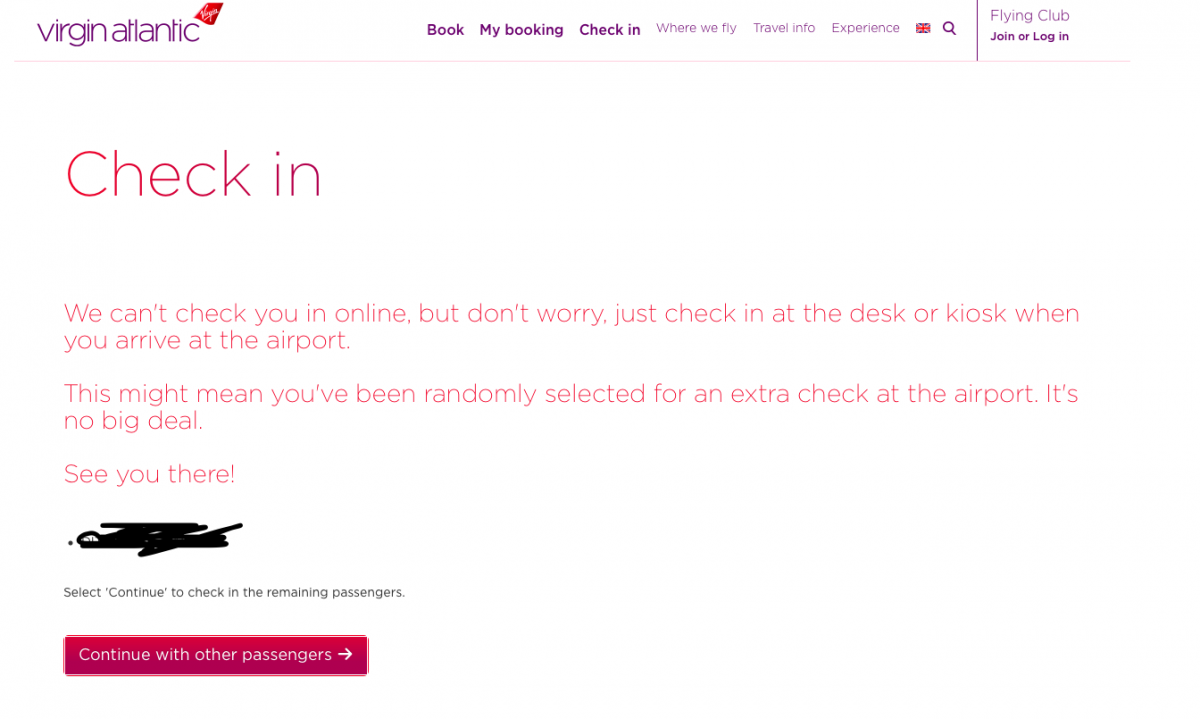Viewport: 1200px width, 719px height.
Task: Click the Log in link
Action: point(1050,37)
